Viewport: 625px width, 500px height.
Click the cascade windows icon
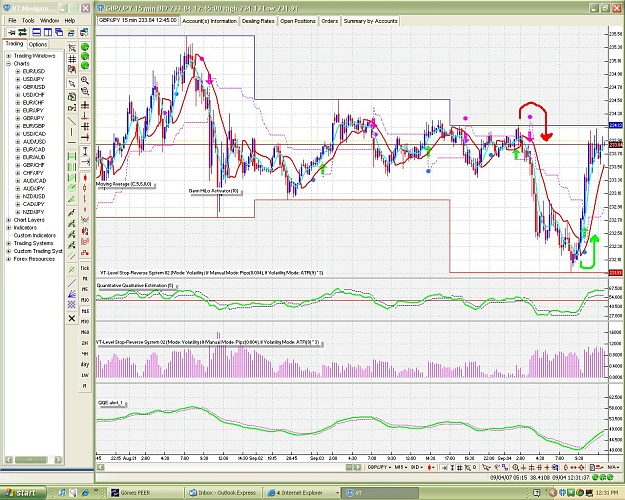pyautogui.click(x=59, y=32)
